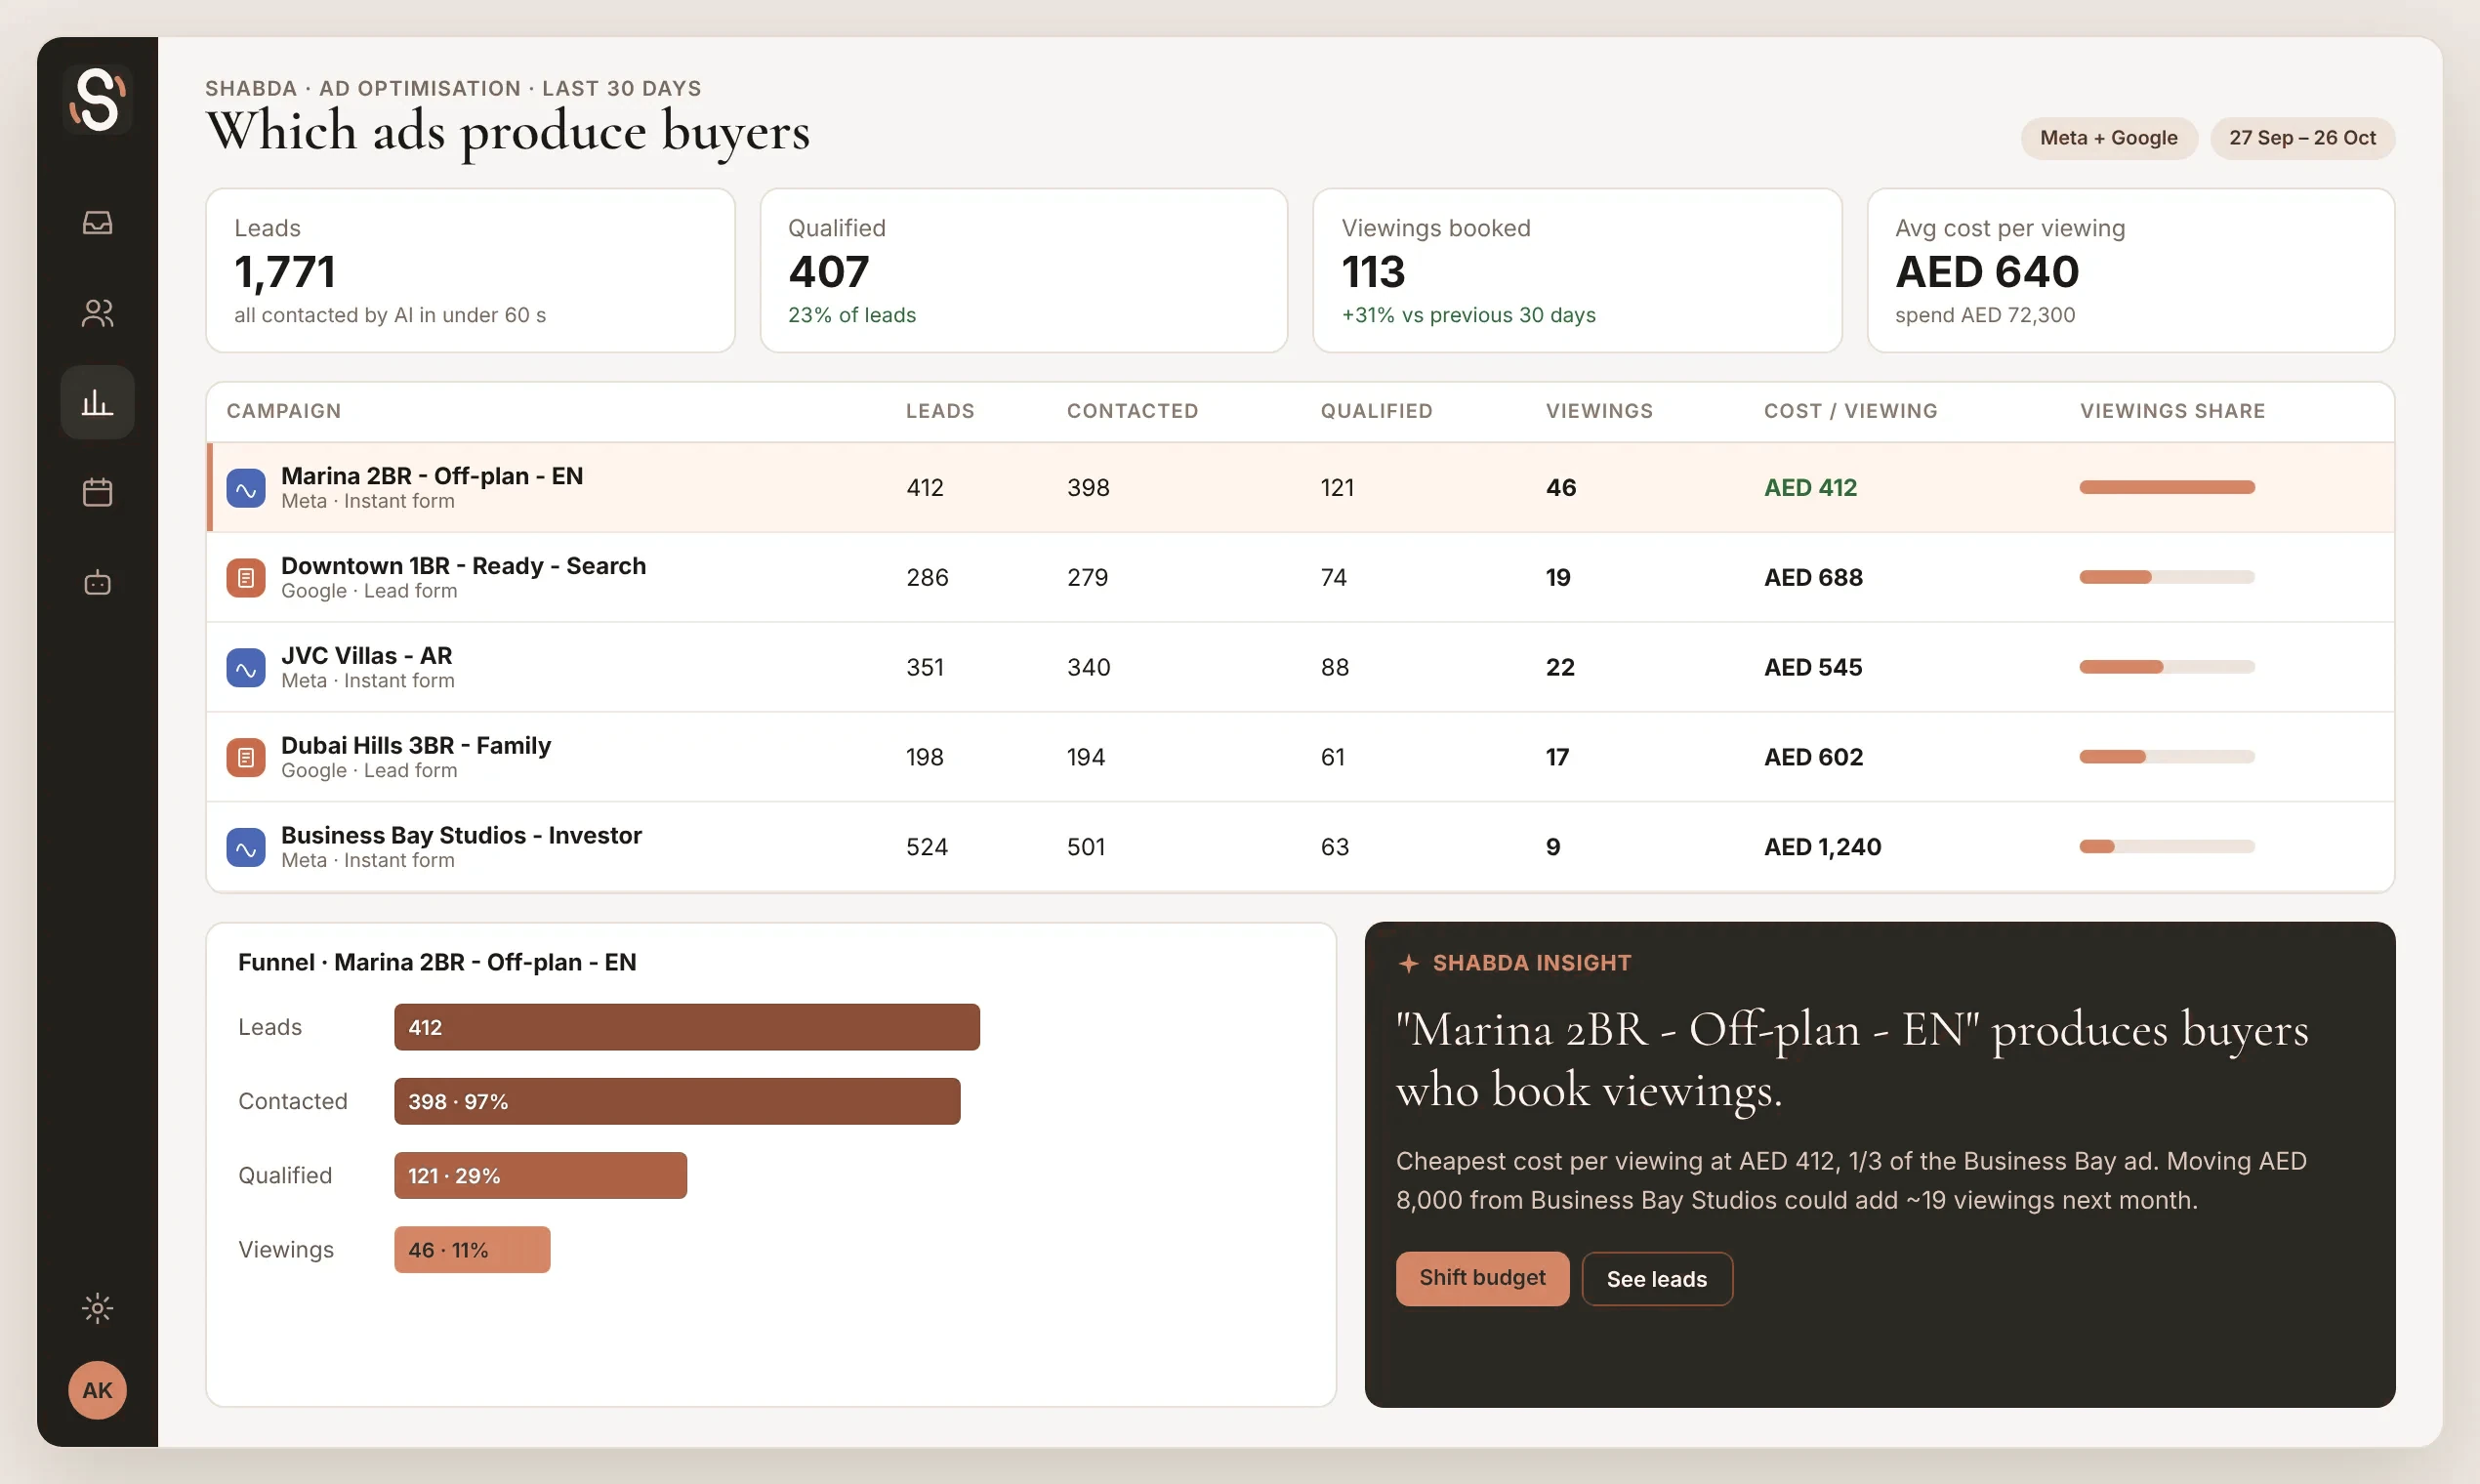
Task: Select the JVC Villas - AR name
Action: point(367,656)
